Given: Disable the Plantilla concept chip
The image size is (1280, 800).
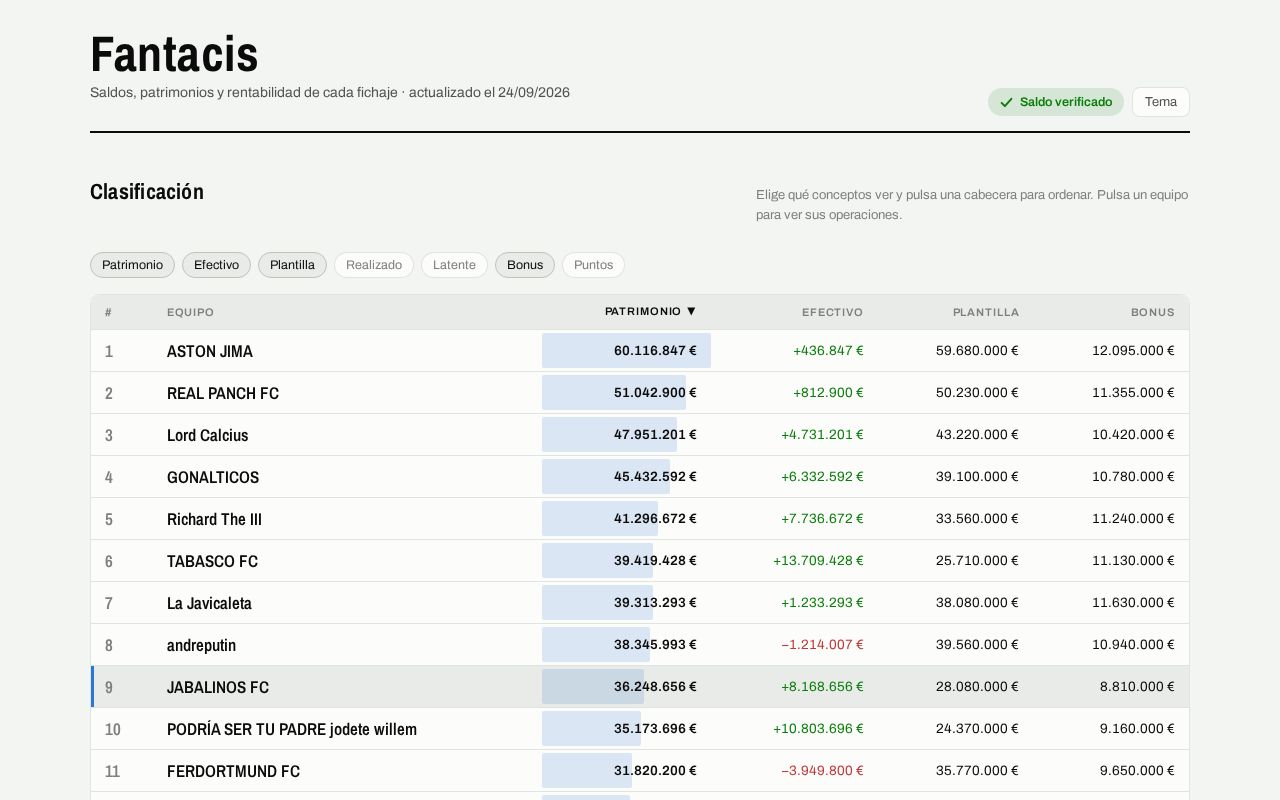Looking at the screenshot, I should (292, 265).
